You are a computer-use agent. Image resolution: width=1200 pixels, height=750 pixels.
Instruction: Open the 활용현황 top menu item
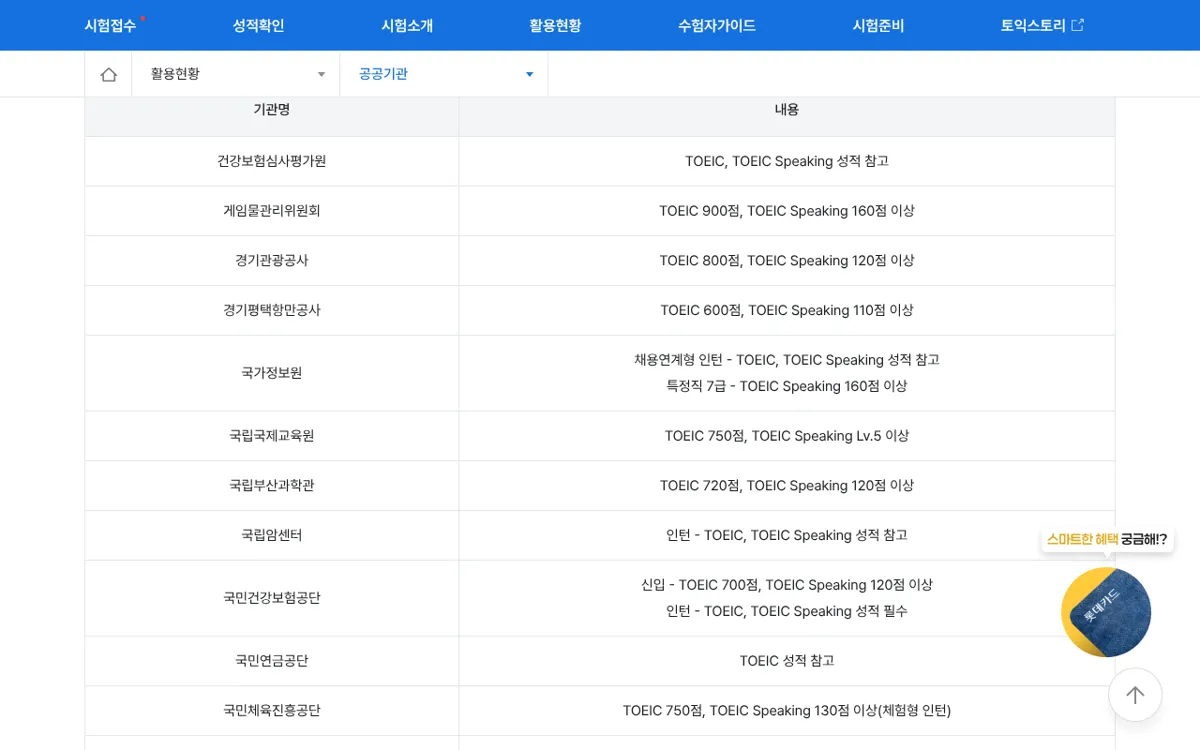[555, 25]
